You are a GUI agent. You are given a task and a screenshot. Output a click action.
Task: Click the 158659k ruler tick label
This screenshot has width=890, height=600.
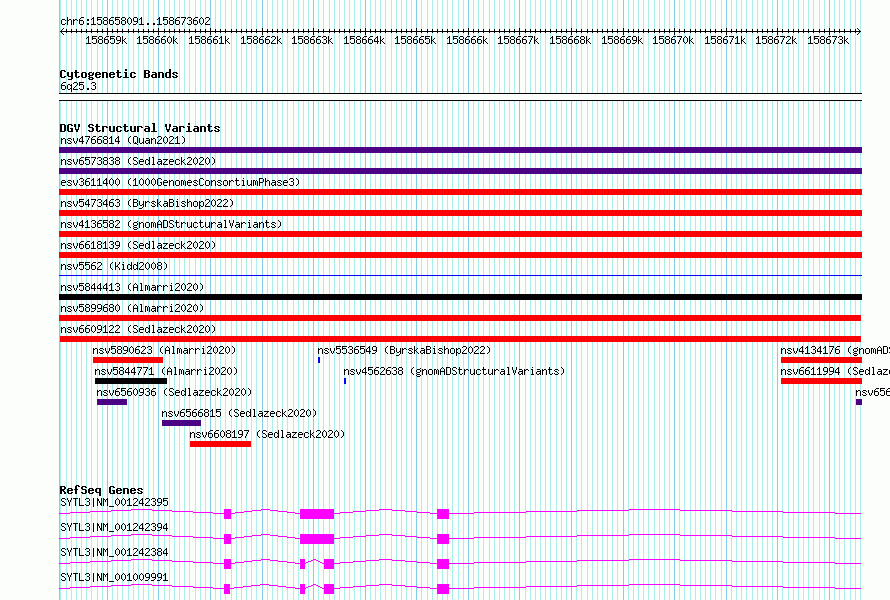click(106, 40)
